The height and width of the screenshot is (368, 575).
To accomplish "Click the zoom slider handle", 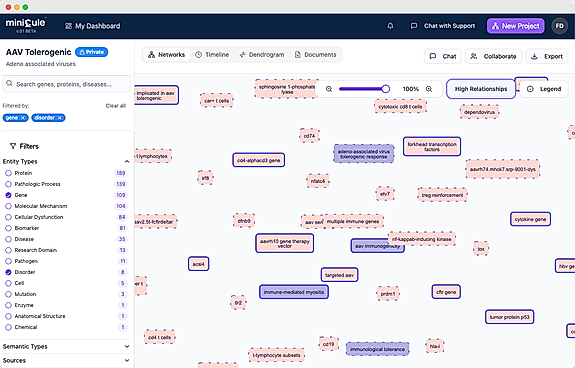I will pyautogui.click(x=385, y=89).
